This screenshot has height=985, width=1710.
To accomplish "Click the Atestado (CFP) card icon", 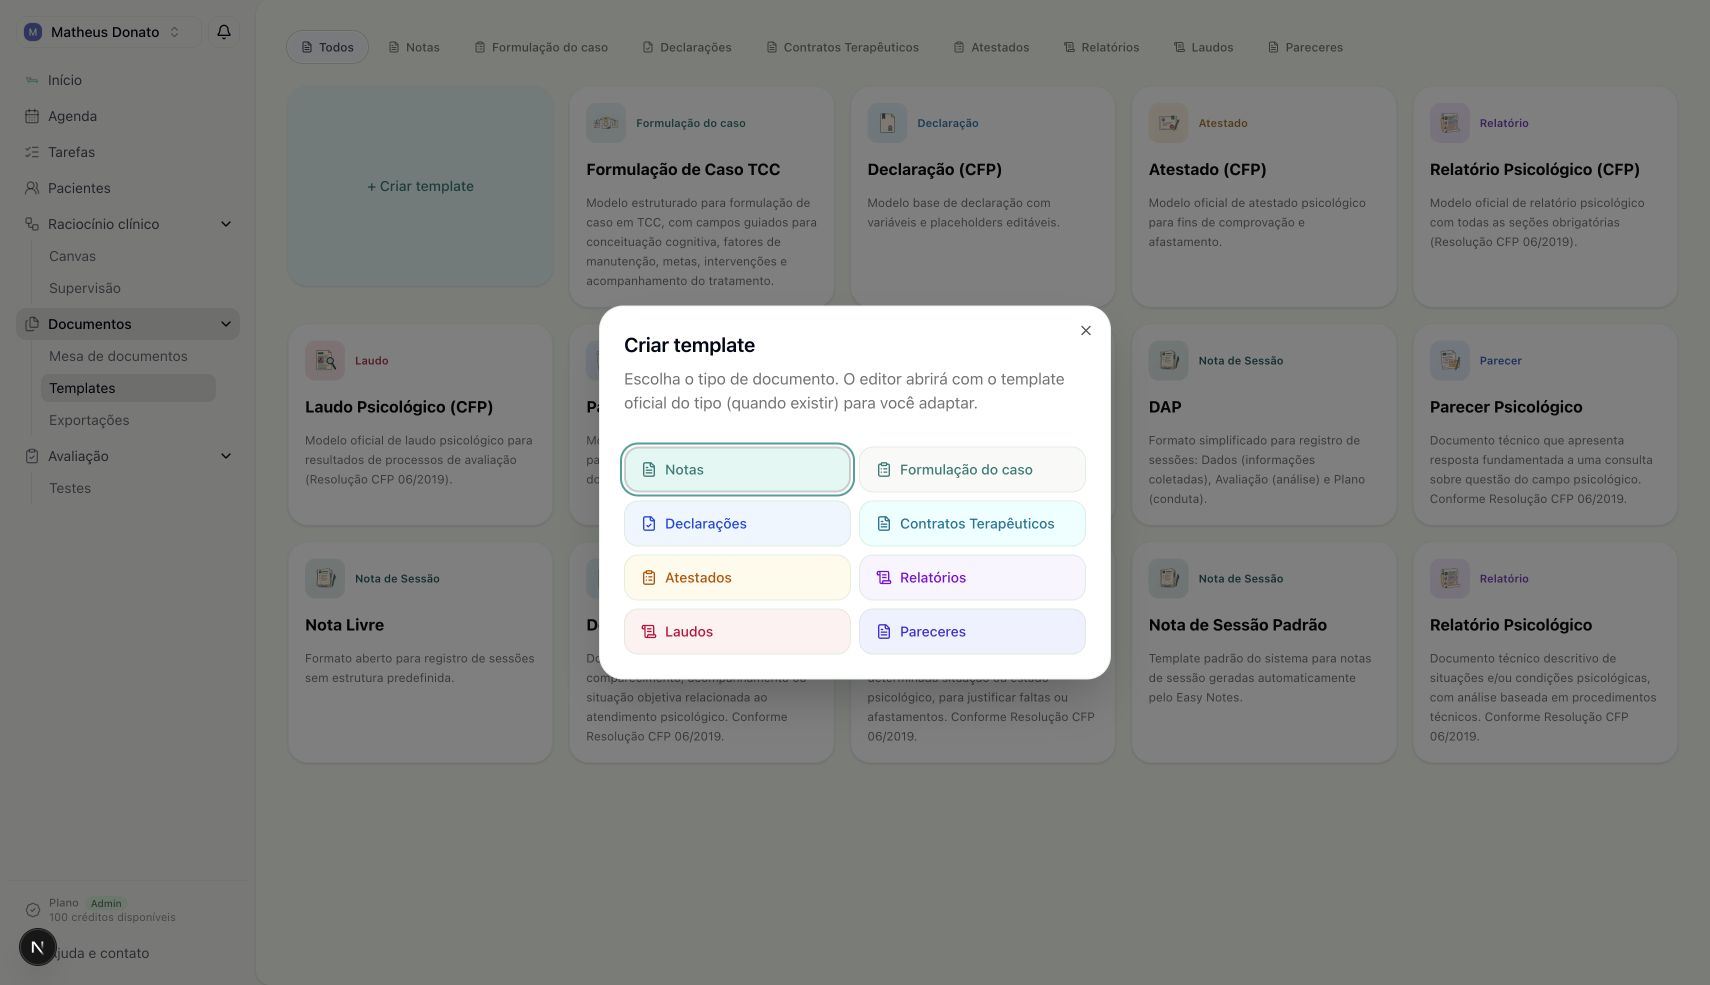I will click(x=1168, y=123).
